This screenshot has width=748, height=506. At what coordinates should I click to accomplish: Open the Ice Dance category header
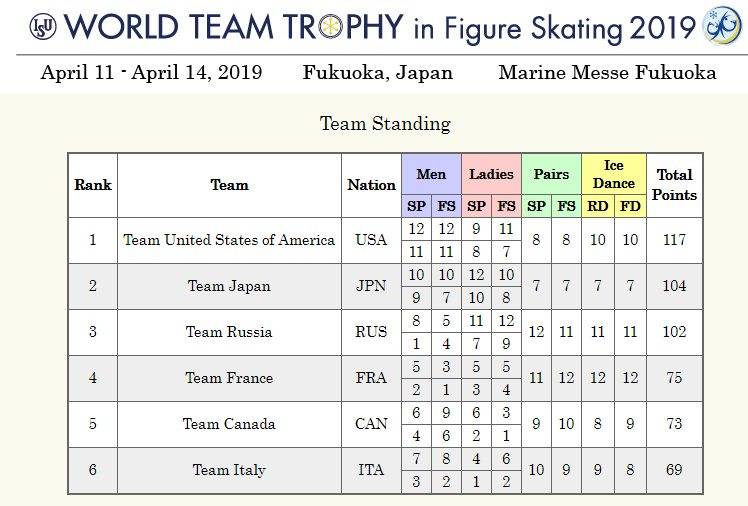click(613, 174)
